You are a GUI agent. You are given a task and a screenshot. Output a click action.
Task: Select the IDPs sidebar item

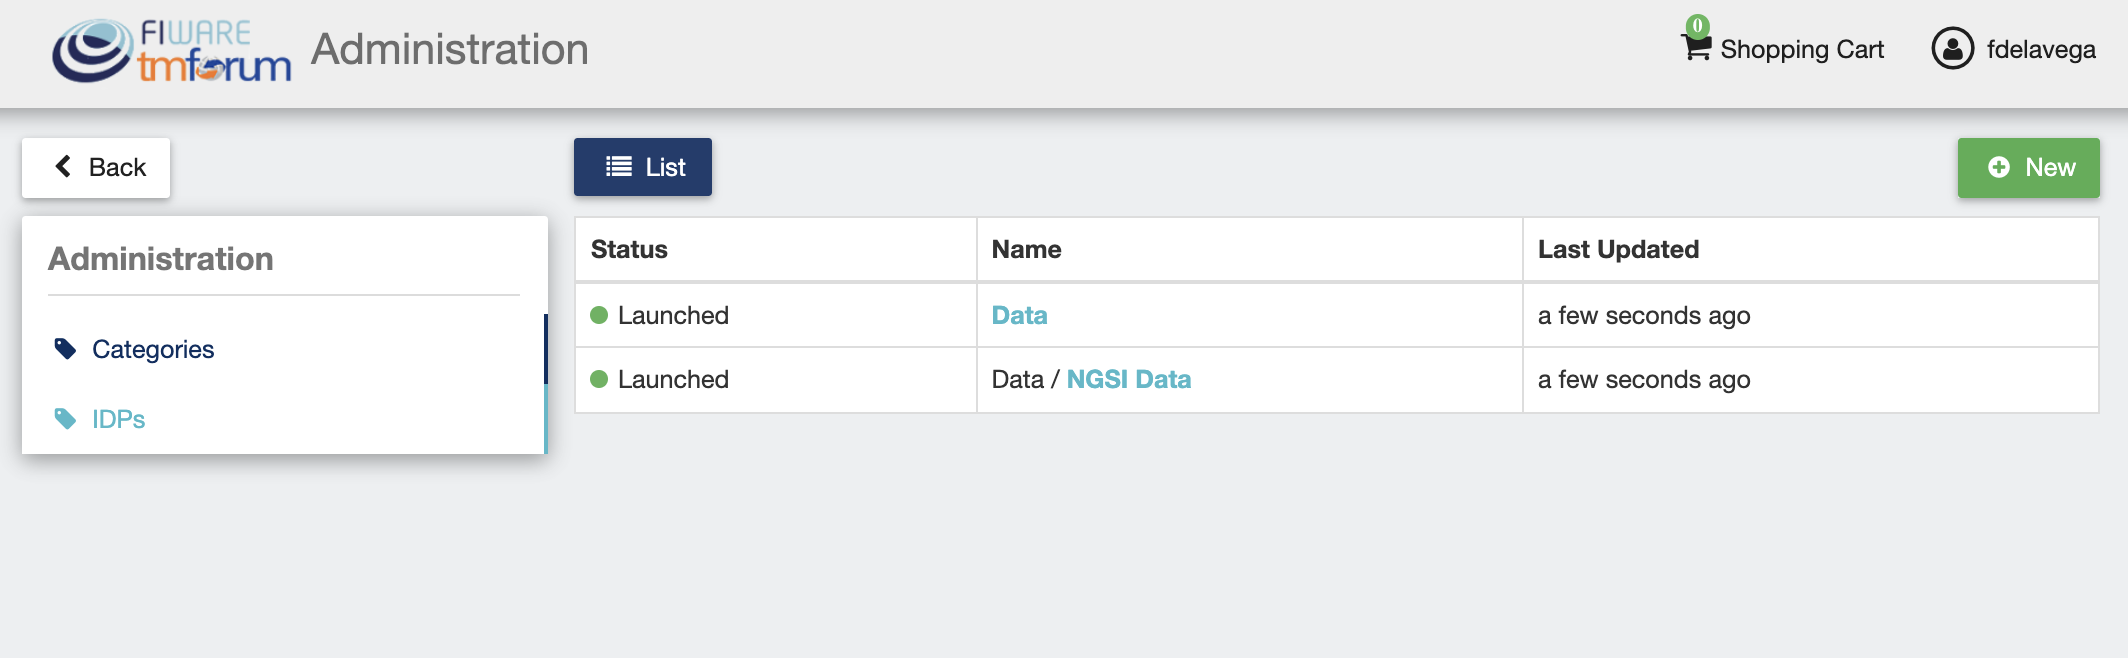click(x=283, y=419)
